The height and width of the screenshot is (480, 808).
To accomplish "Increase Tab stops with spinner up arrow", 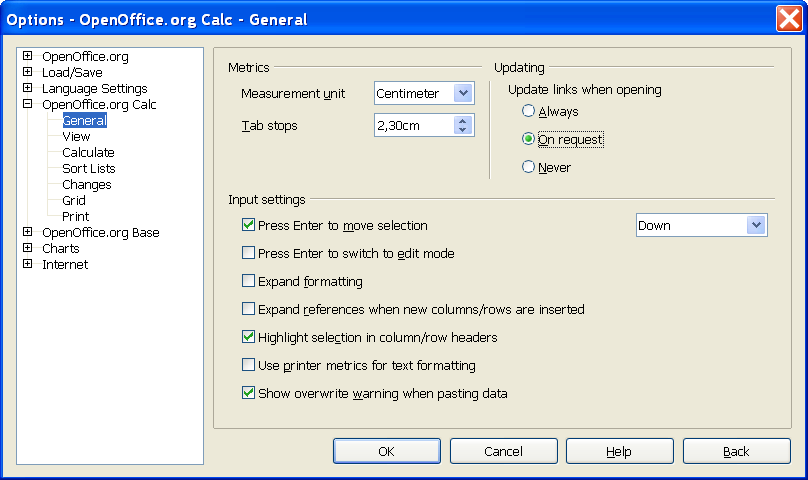I will point(462,121).
